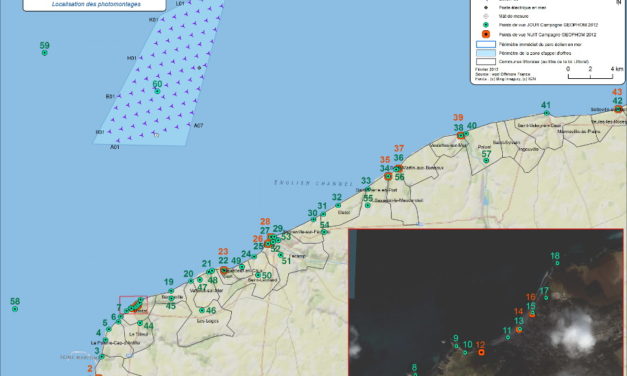
Task: Select viewpoint marker 60 inside wind farm zone
Action: 157,91
